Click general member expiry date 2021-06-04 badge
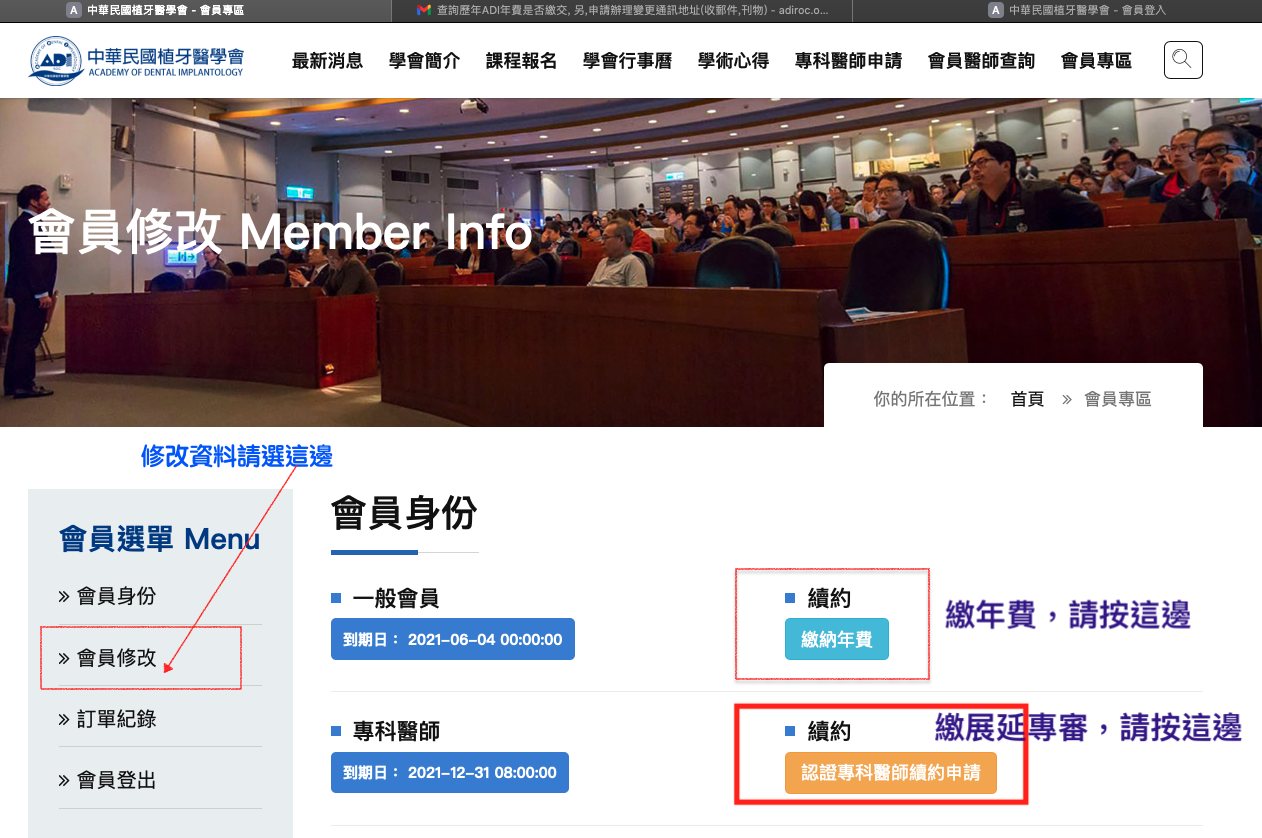 tap(452, 640)
